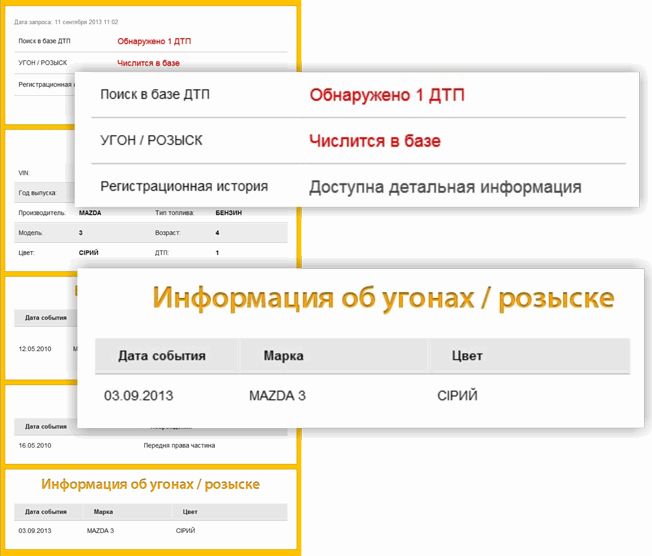Click the 'Тип топлива:' label
Screen dimensions: 652x556
(x=175, y=213)
